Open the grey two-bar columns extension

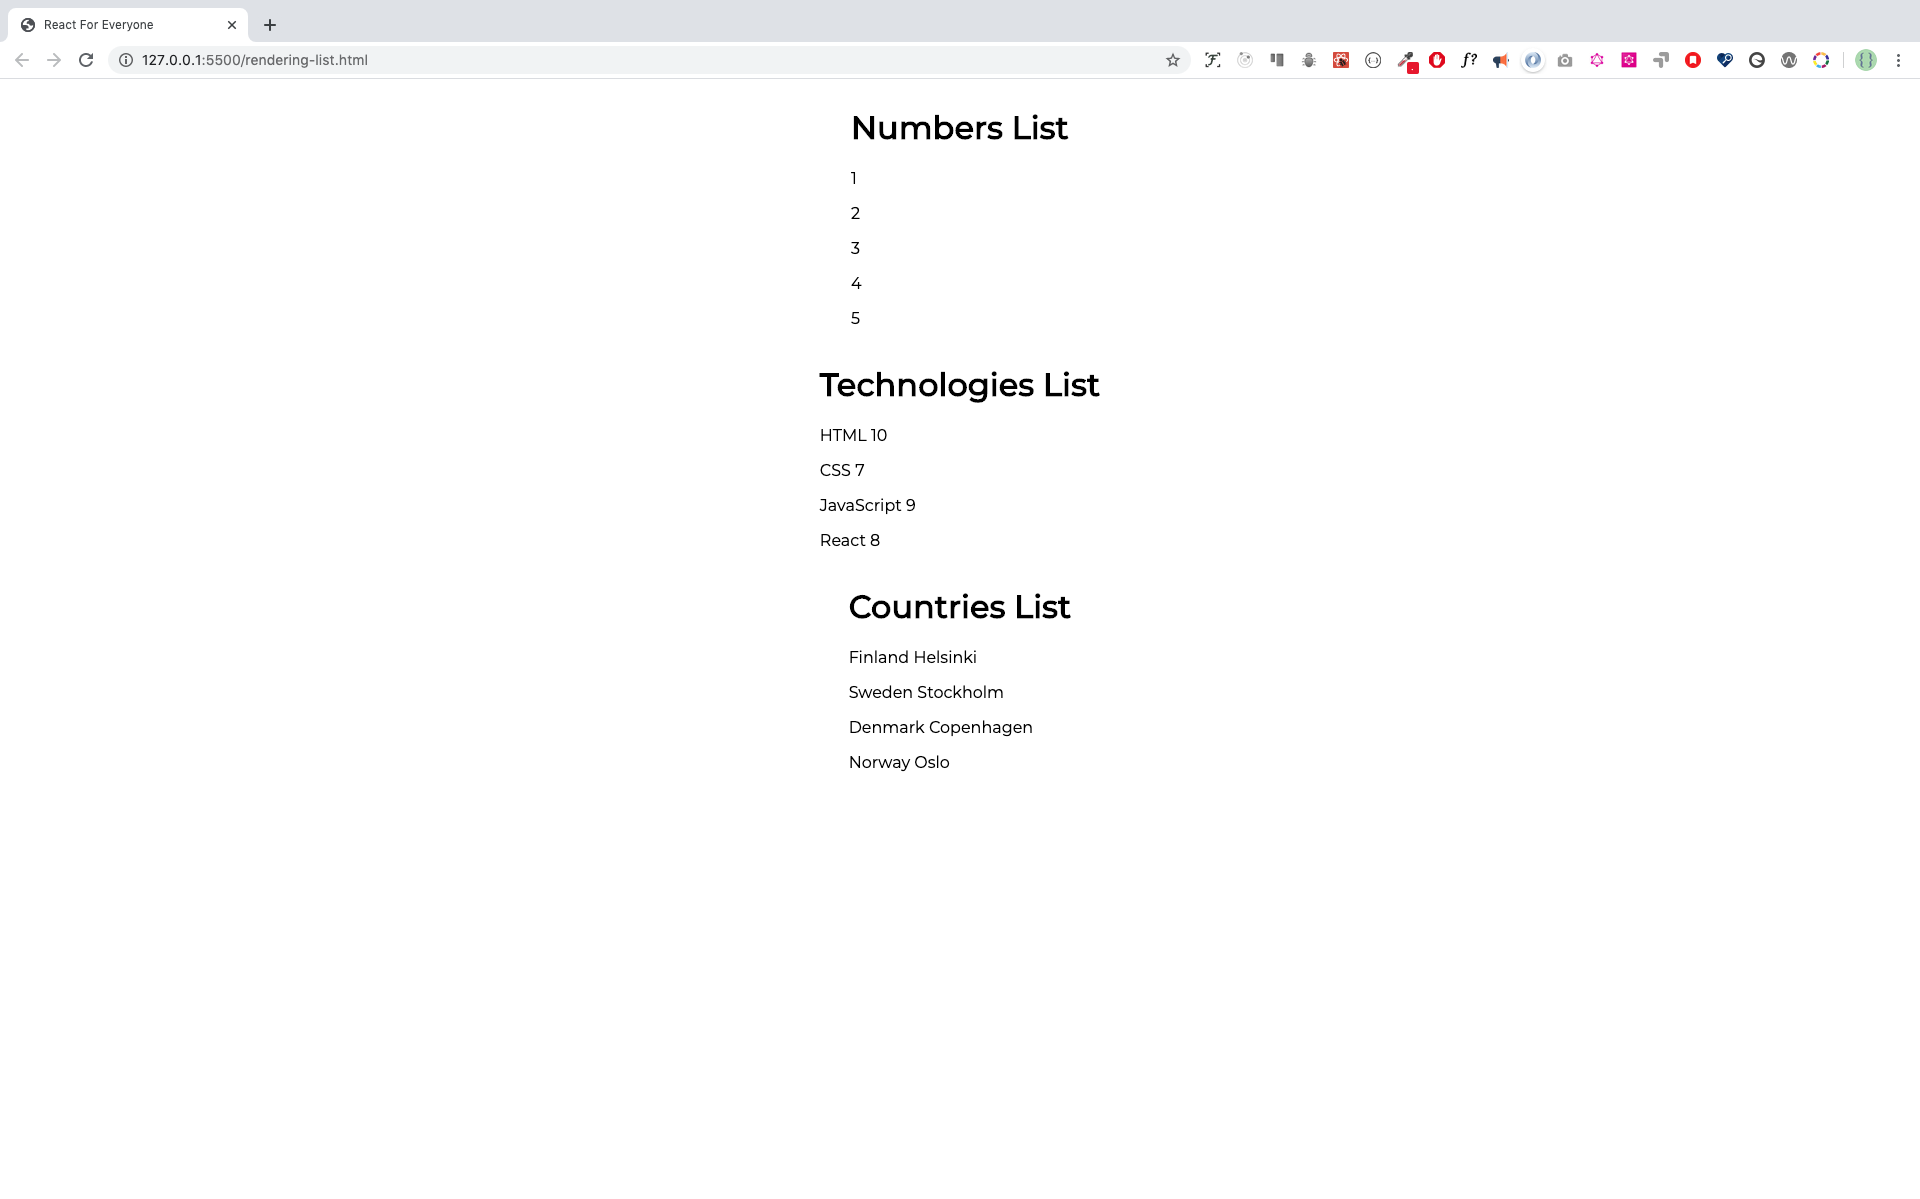[1277, 60]
